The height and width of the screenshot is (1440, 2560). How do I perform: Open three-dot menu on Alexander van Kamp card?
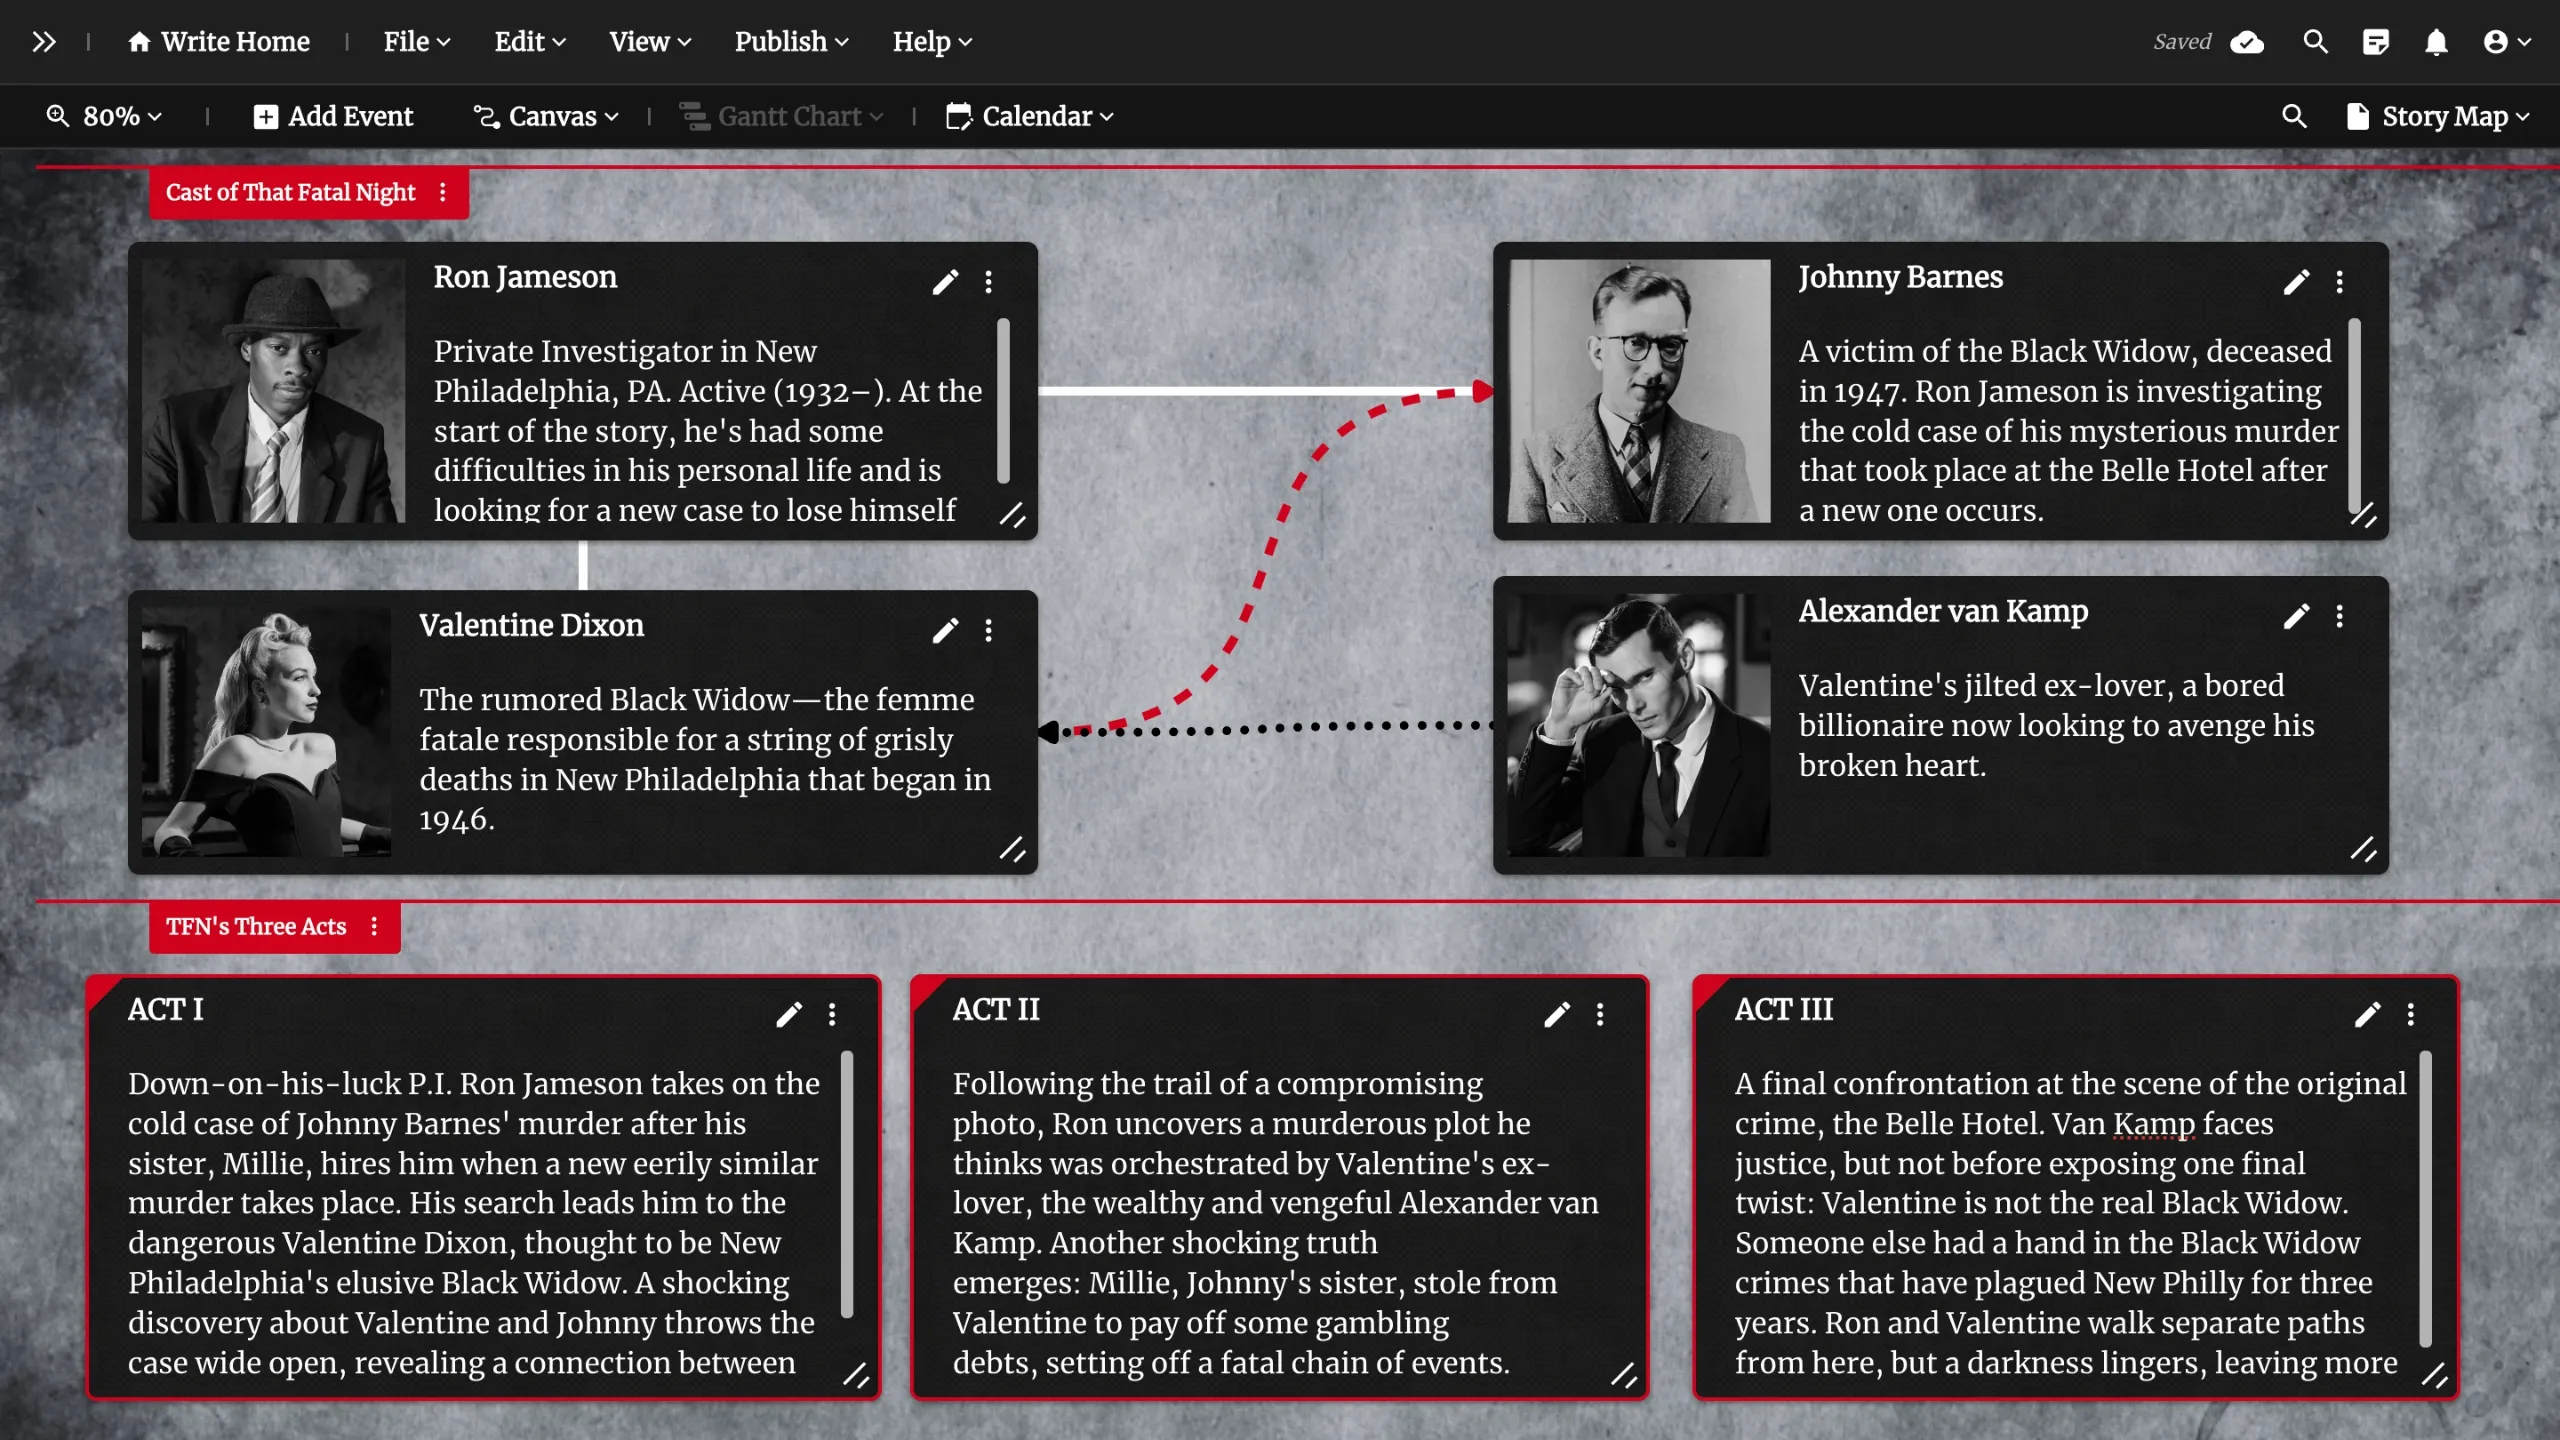click(x=2339, y=616)
